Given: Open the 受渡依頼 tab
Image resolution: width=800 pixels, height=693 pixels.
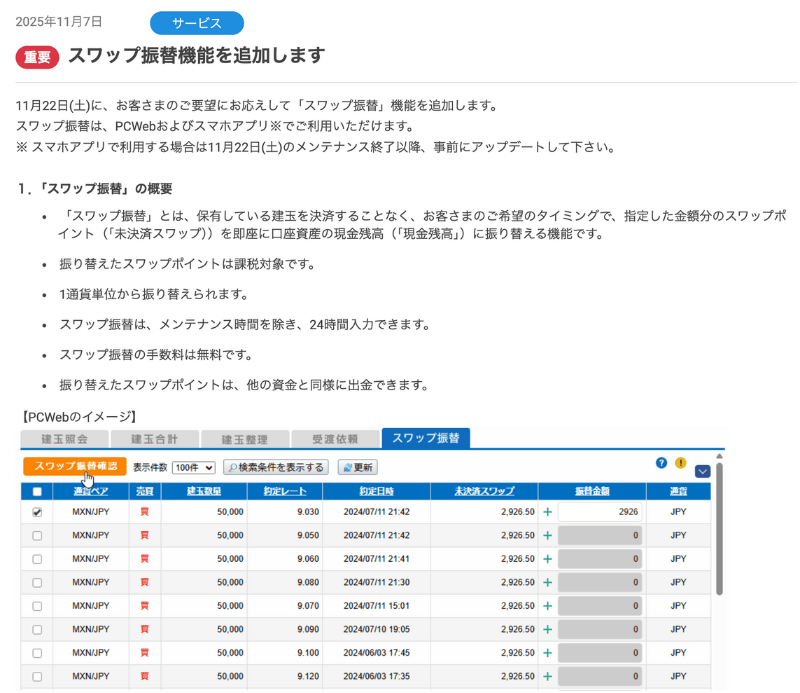Looking at the screenshot, I should point(335,438).
